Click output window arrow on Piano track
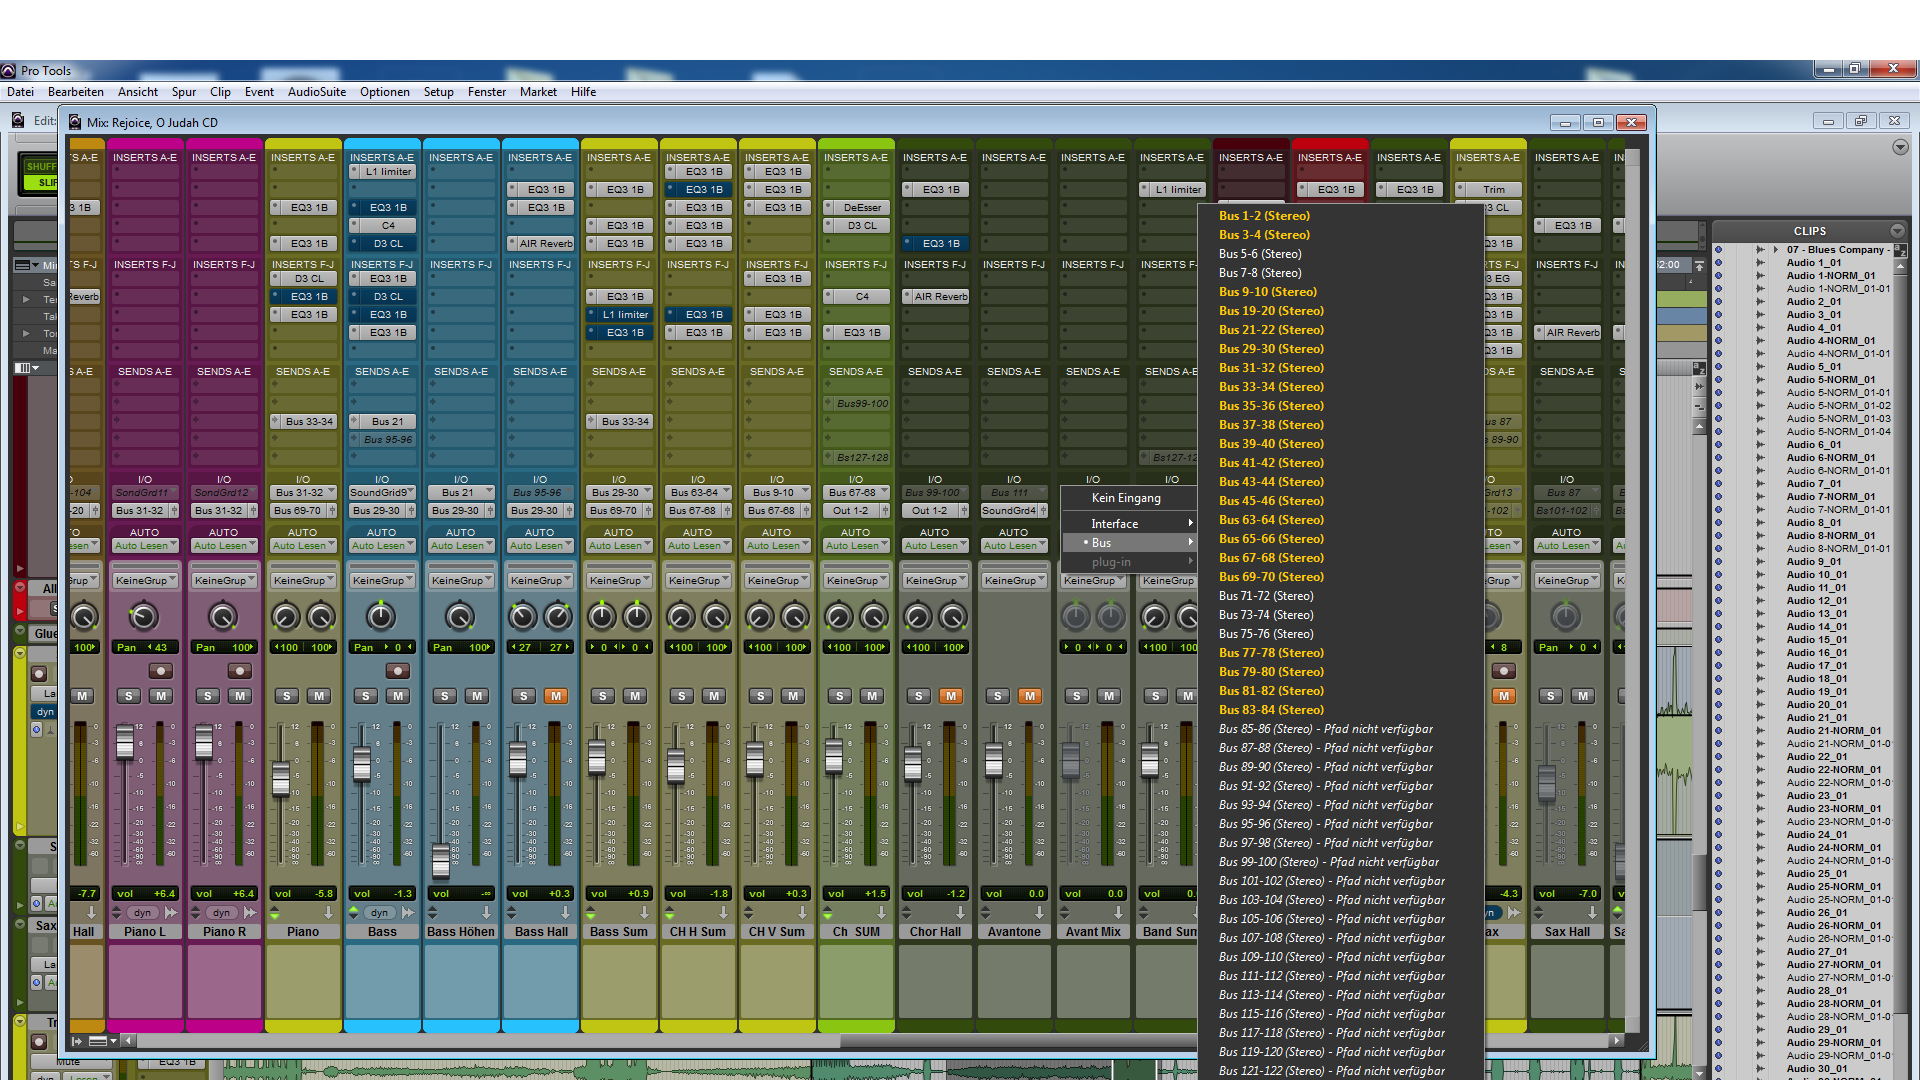Viewport: 1920px width, 1080px height. tap(328, 913)
